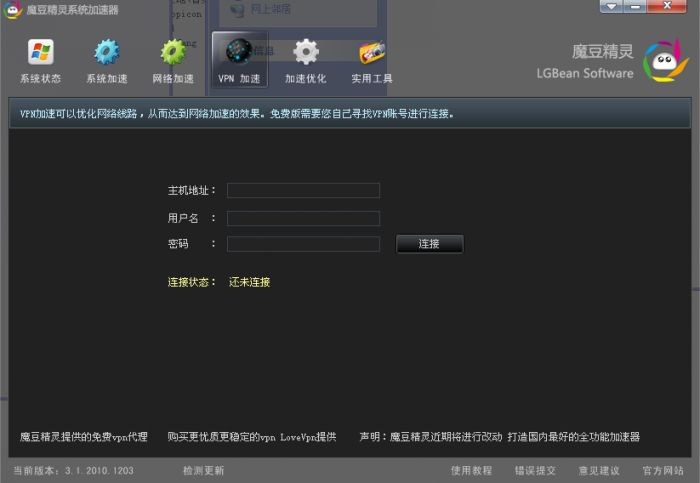The image size is (700, 483).
Task: Close the 魔豆精灵 window
Action: (667, 6)
